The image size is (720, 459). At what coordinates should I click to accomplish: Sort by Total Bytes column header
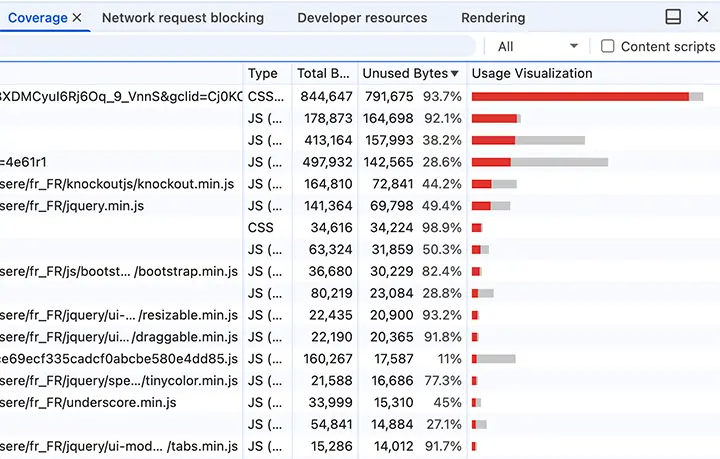[x=323, y=73]
